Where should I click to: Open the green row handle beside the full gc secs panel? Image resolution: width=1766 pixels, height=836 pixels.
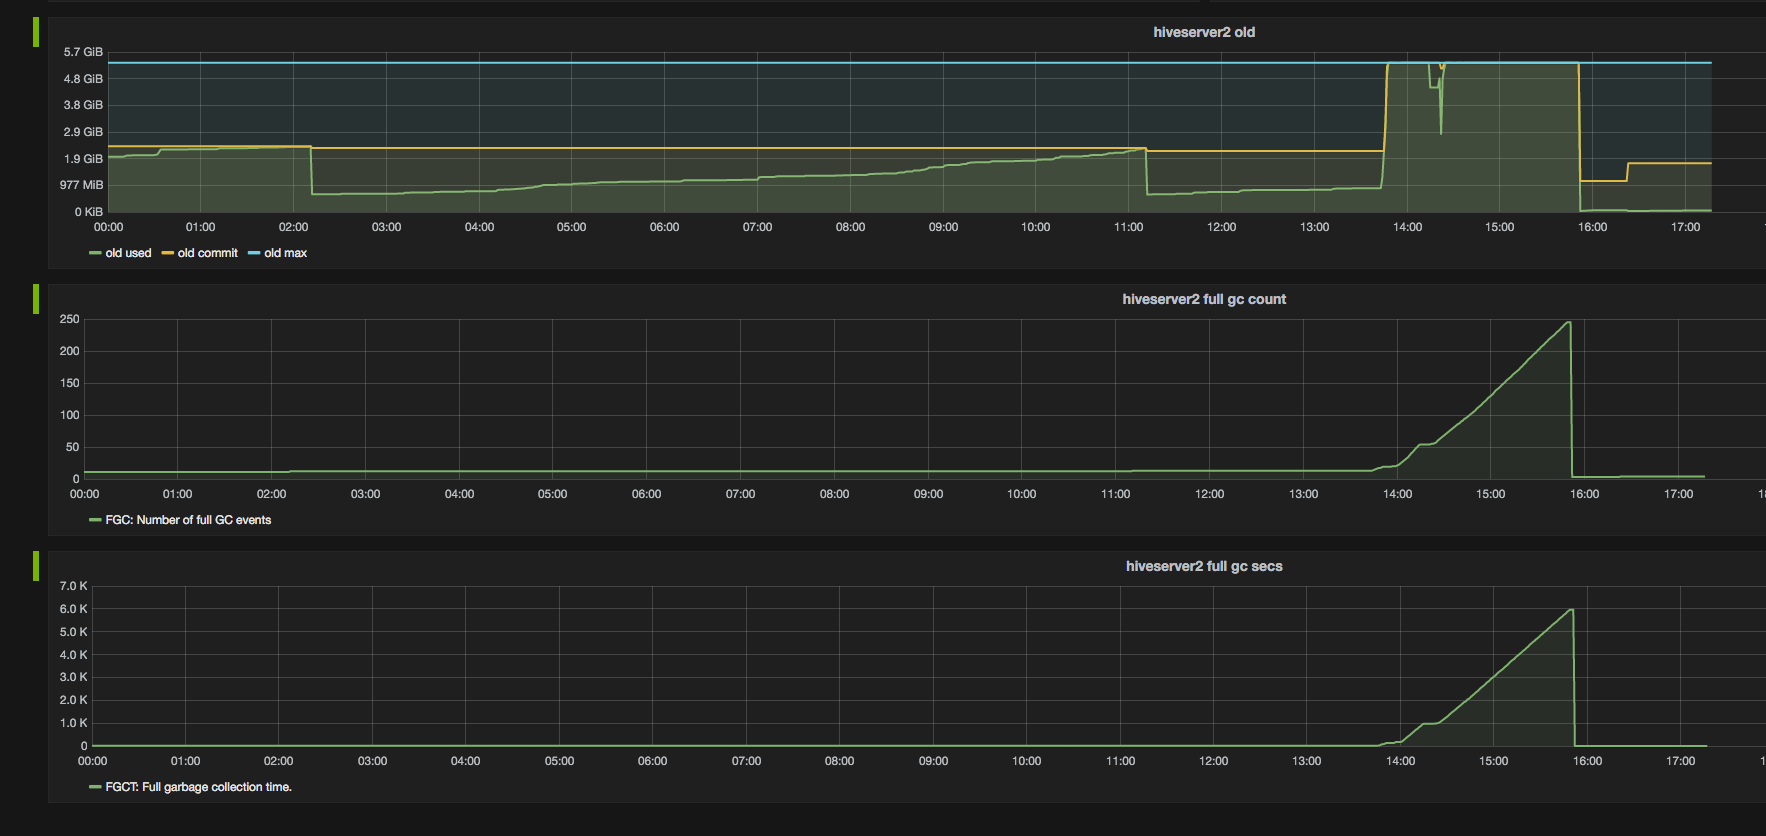pos(36,566)
